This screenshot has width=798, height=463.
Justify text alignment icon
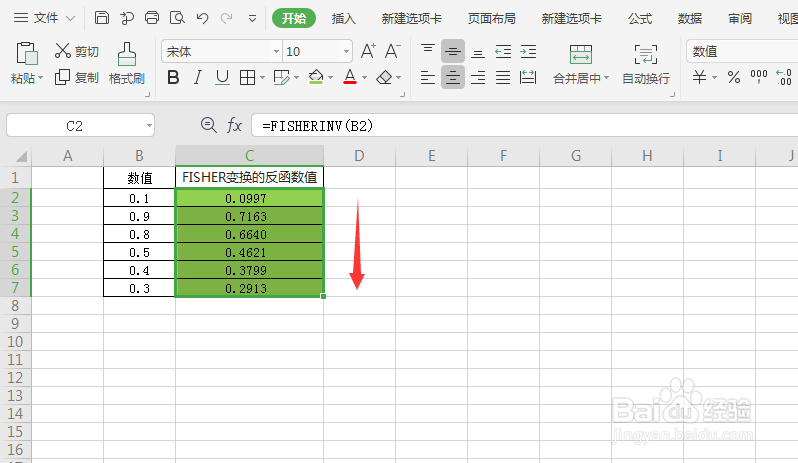coord(503,78)
